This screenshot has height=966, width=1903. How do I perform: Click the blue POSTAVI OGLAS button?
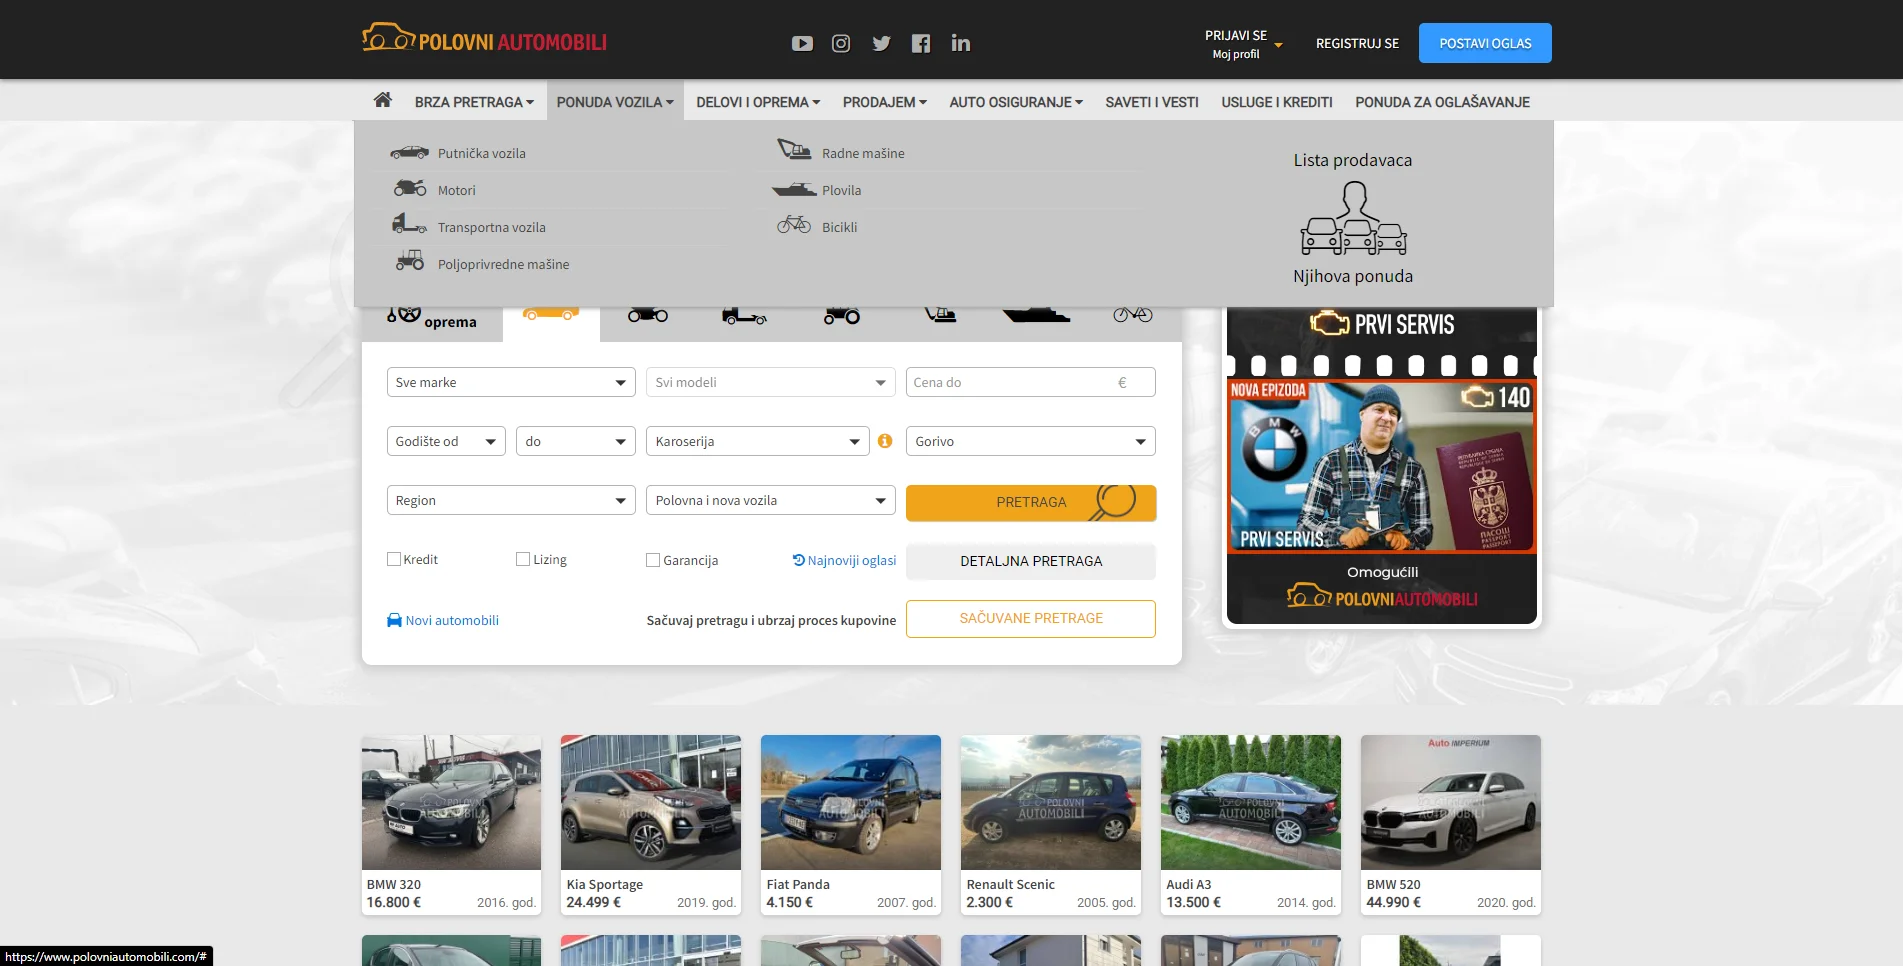coord(1484,43)
